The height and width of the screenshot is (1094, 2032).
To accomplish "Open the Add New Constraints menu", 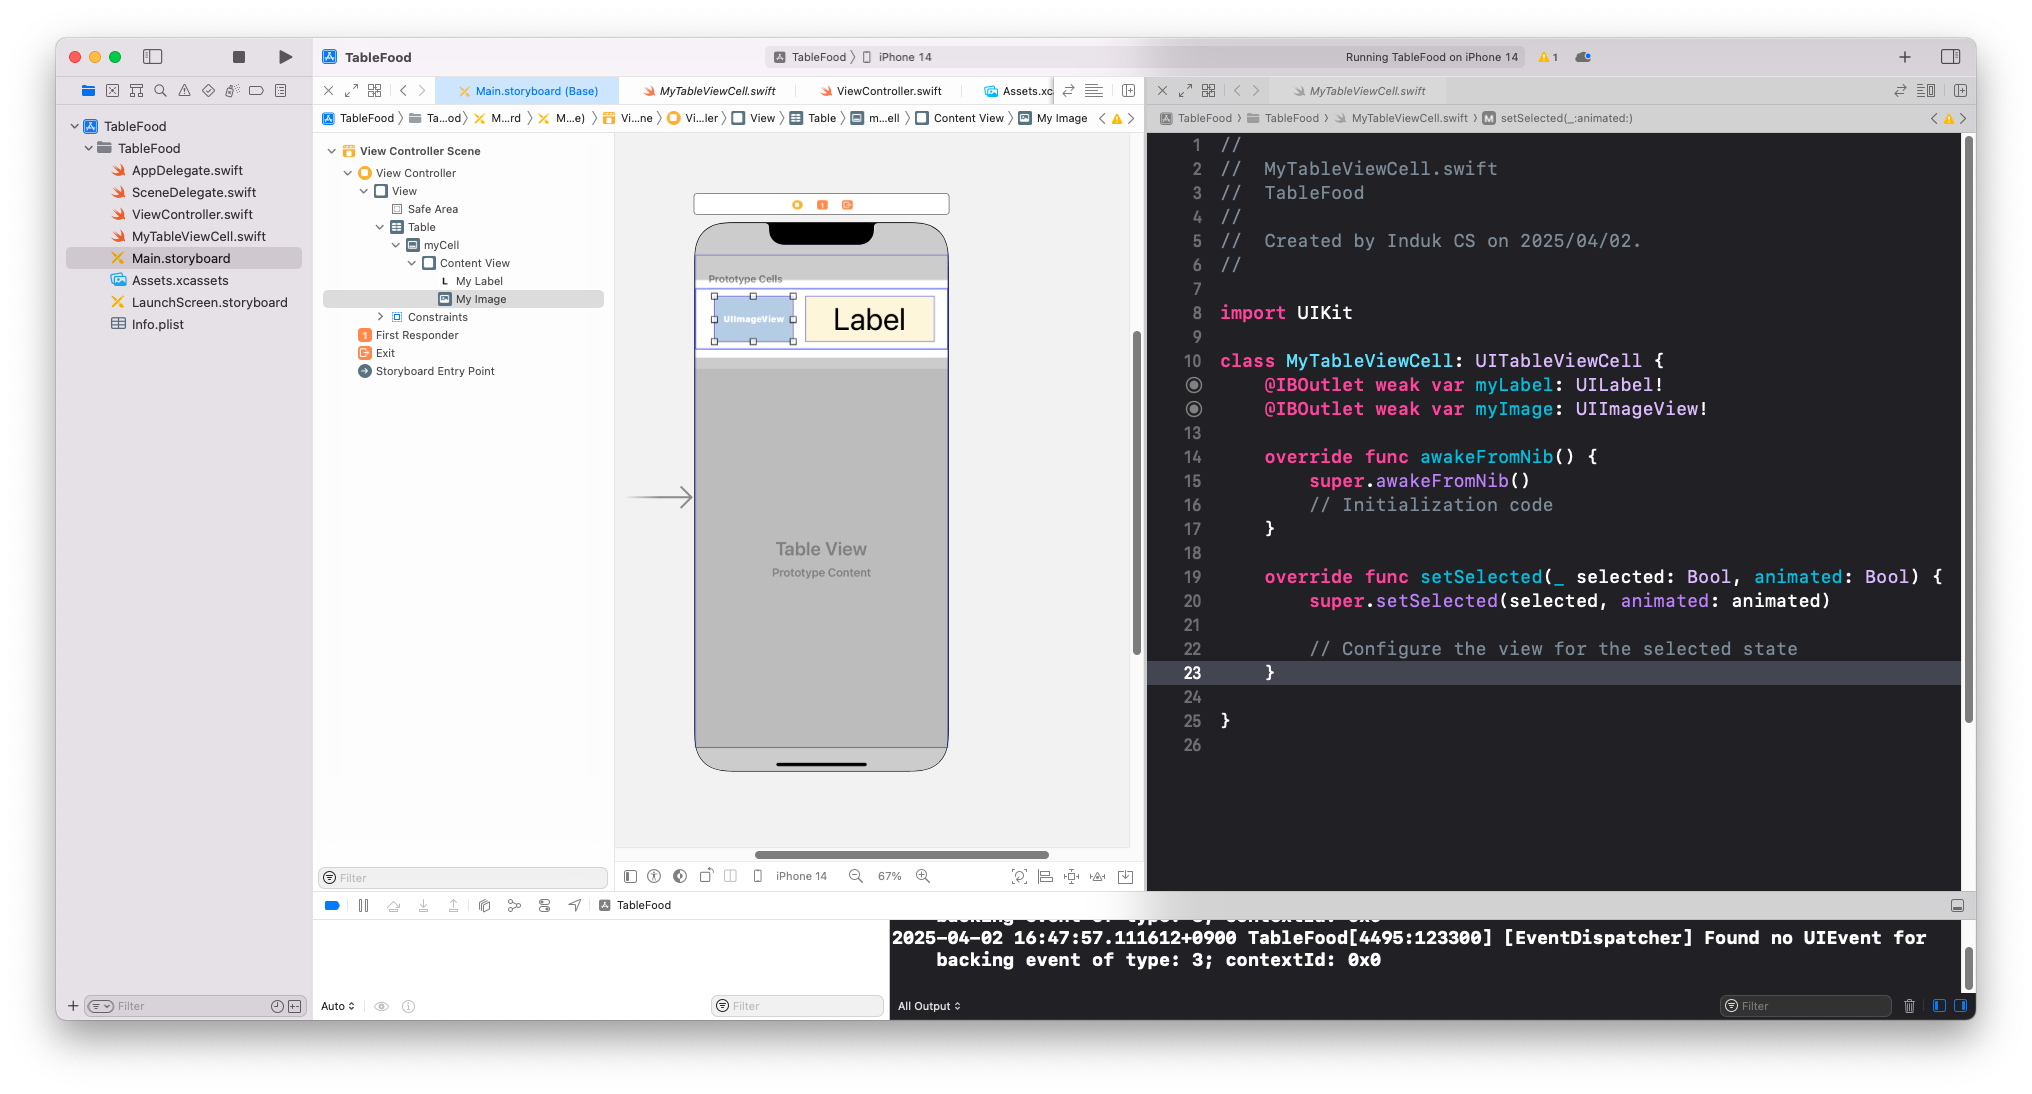I will pyautogui.click(x=1071, y=876).
